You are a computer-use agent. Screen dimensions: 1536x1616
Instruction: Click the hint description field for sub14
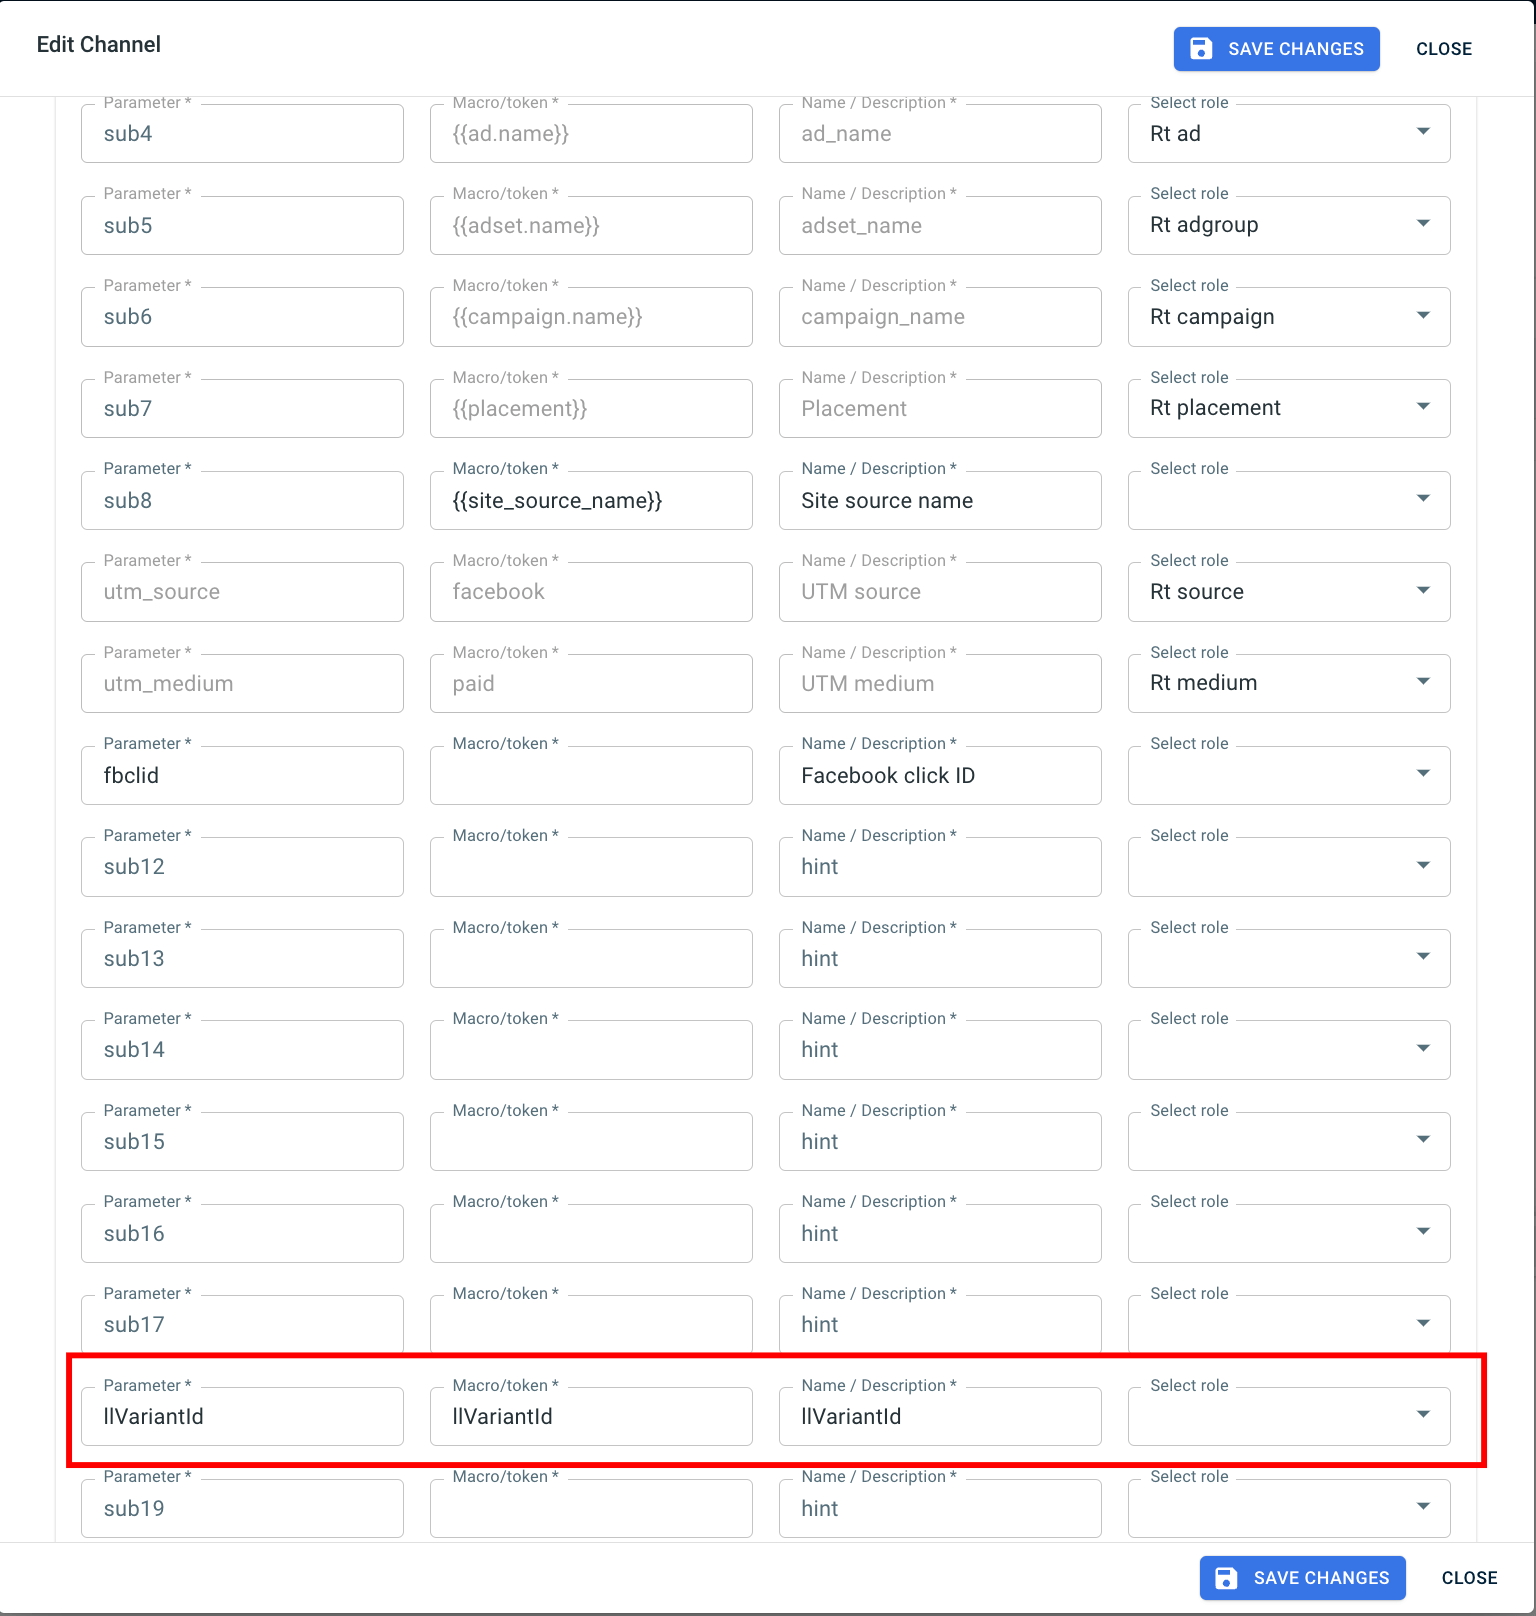pyautogui.click(x=940, y=1050)
